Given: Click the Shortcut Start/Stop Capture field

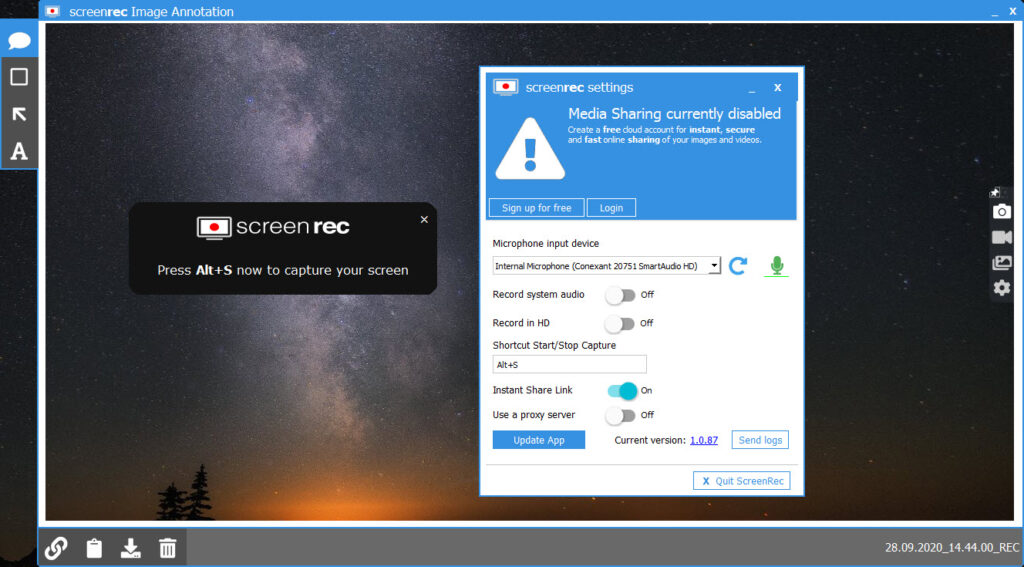Looking at the screenshot, I should tap(569, 364).
